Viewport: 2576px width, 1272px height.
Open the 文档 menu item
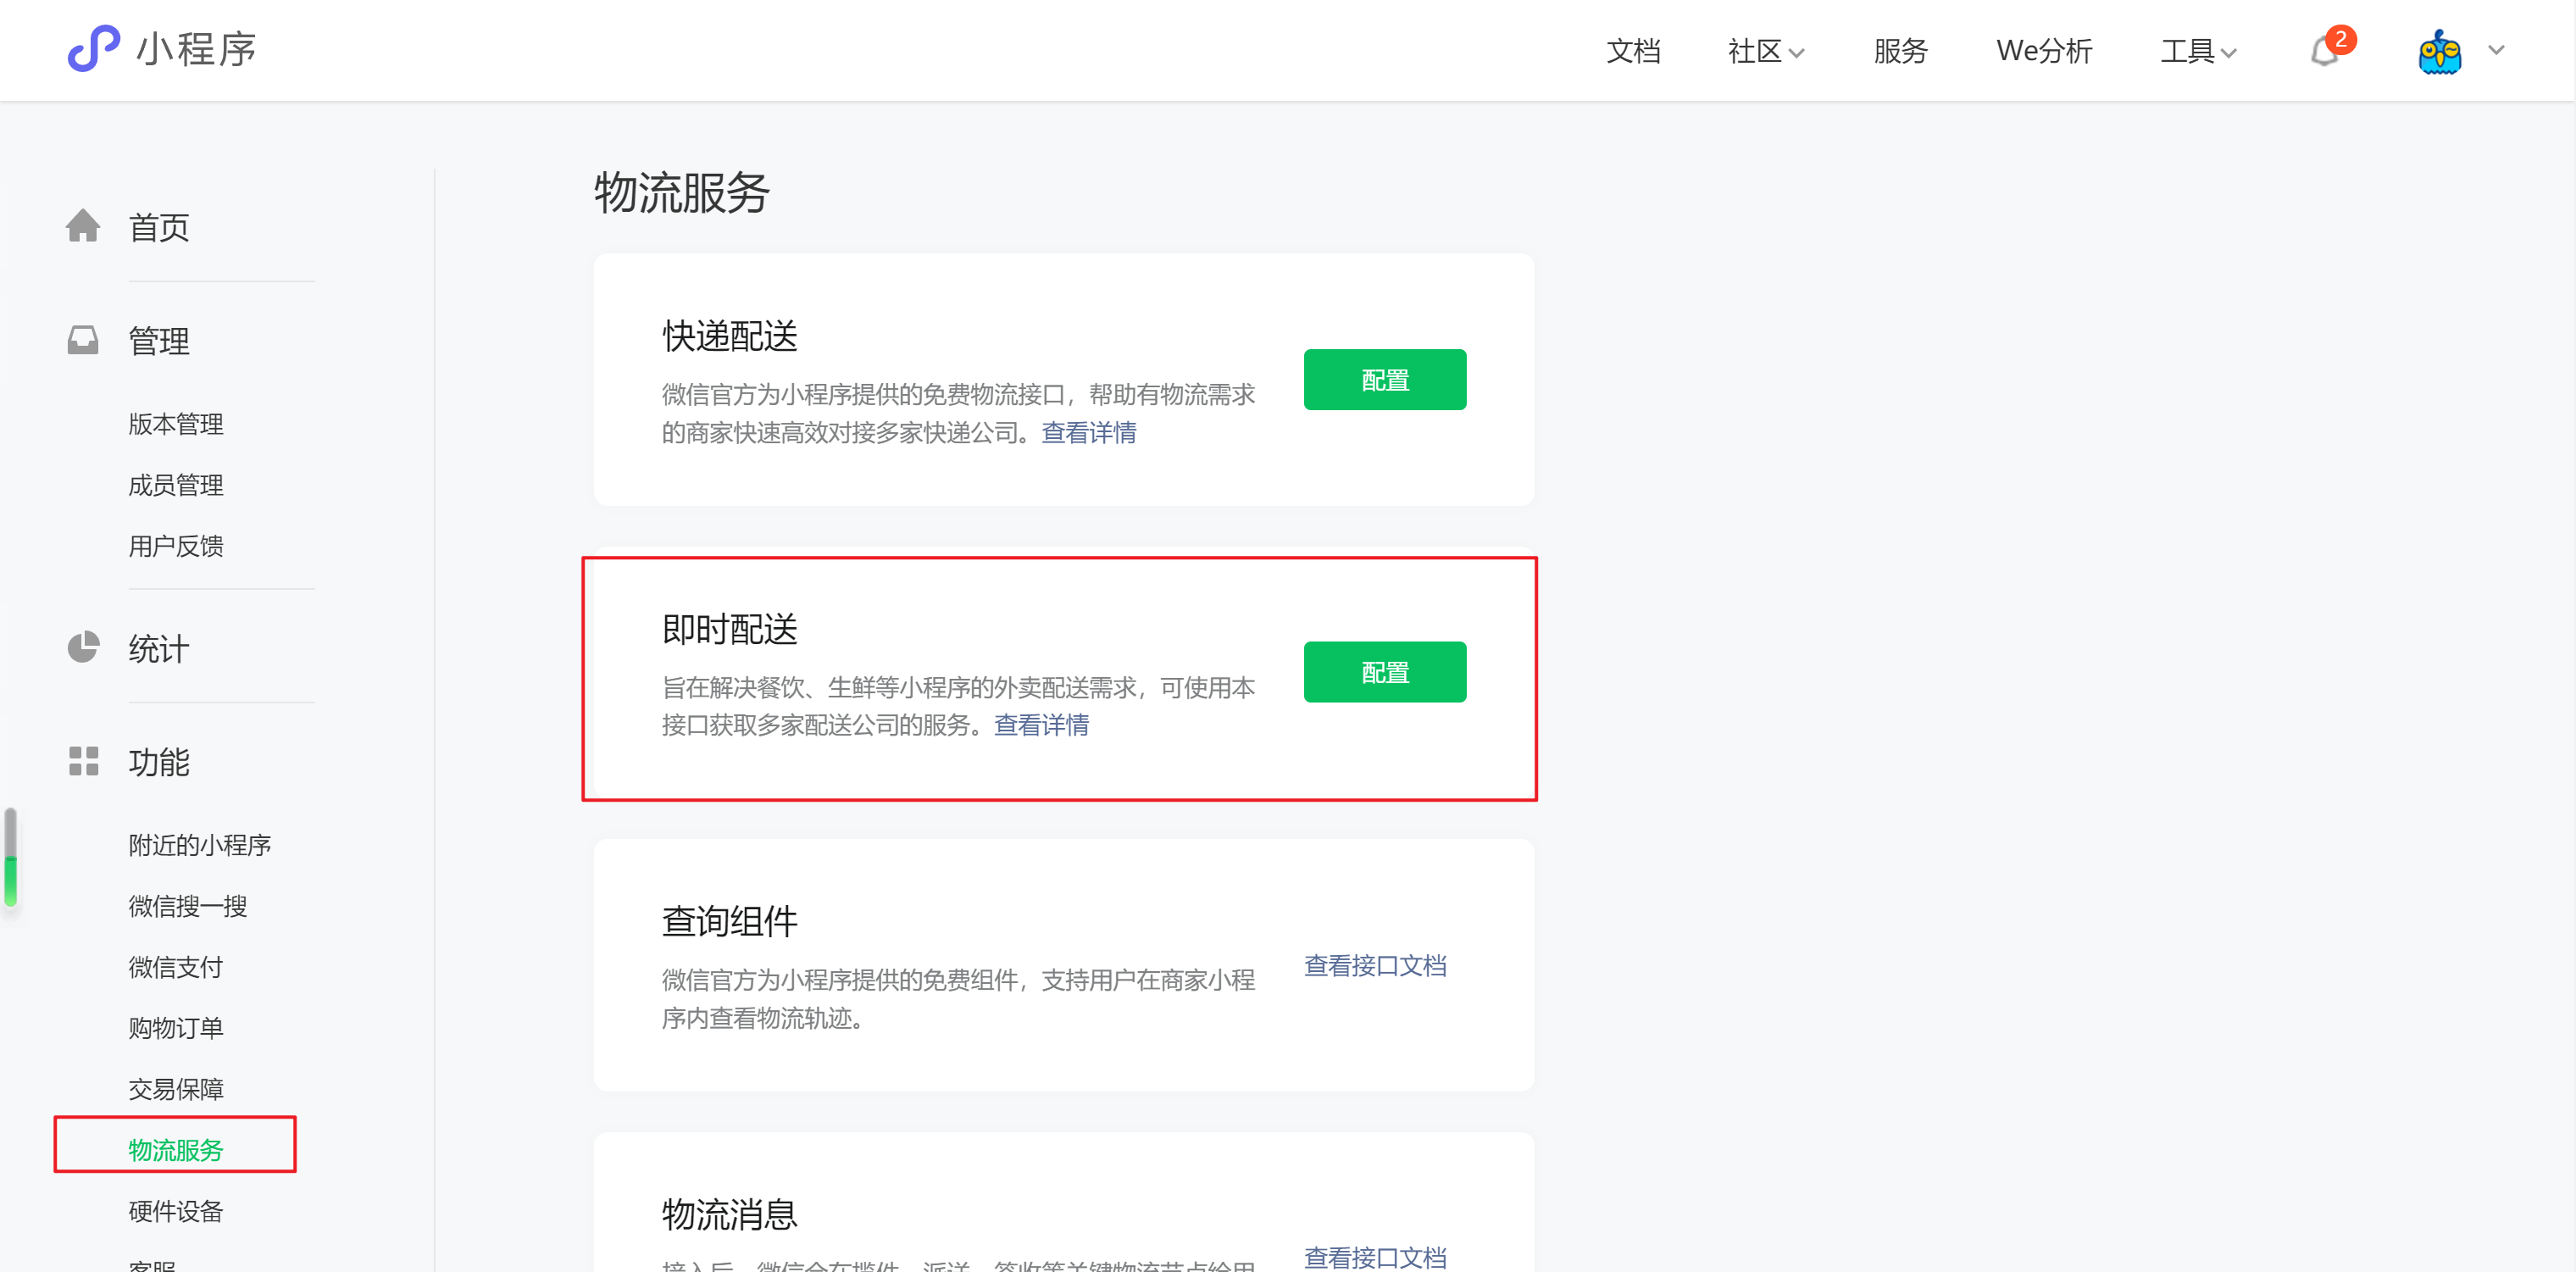point(1633,51)
